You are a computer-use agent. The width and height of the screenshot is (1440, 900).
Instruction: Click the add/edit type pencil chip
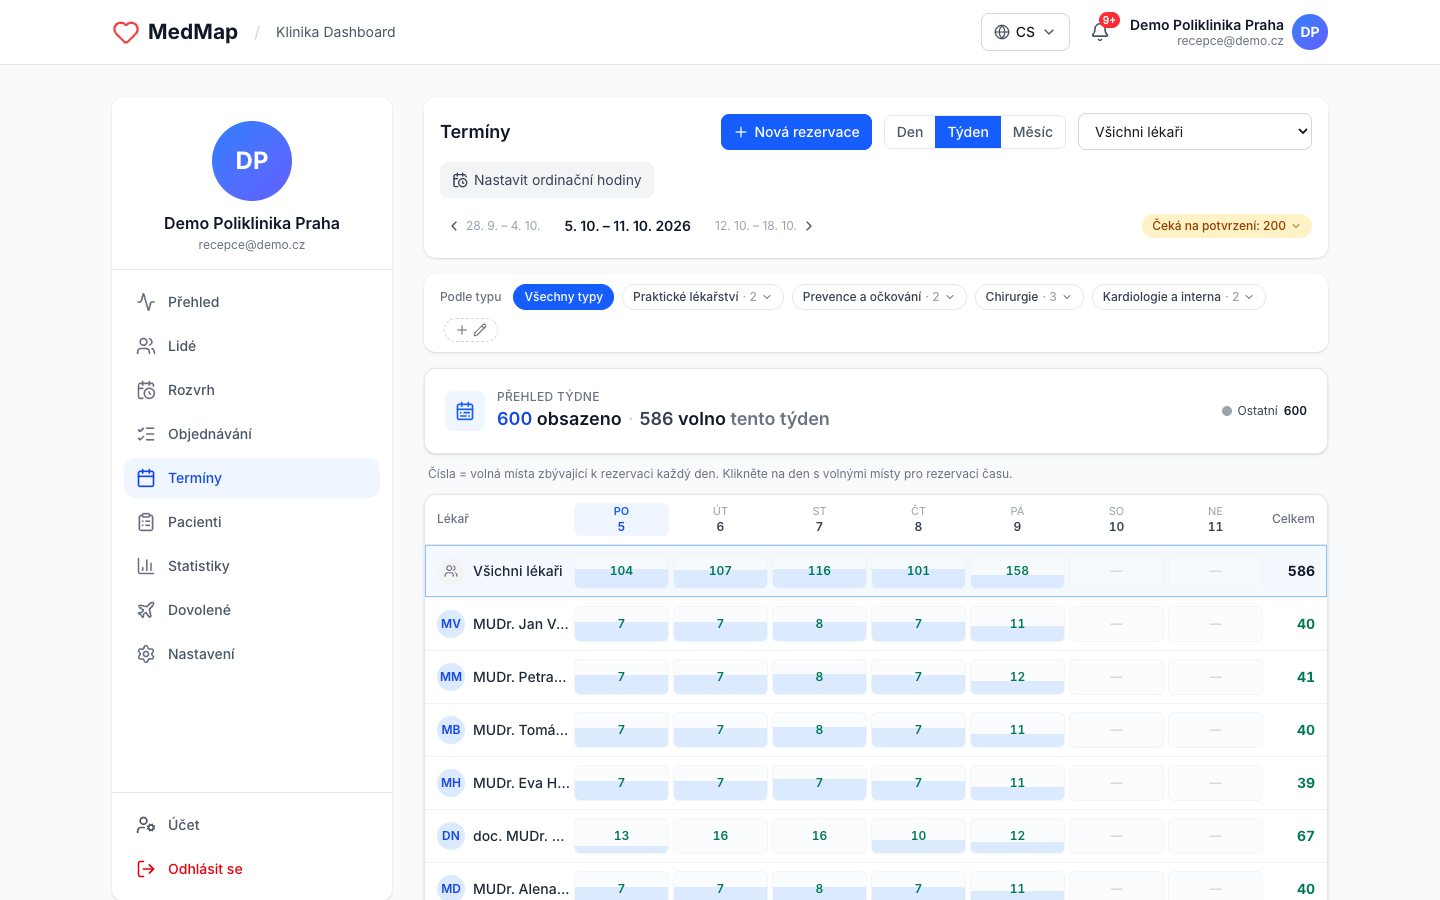click(x=471, y=330)
